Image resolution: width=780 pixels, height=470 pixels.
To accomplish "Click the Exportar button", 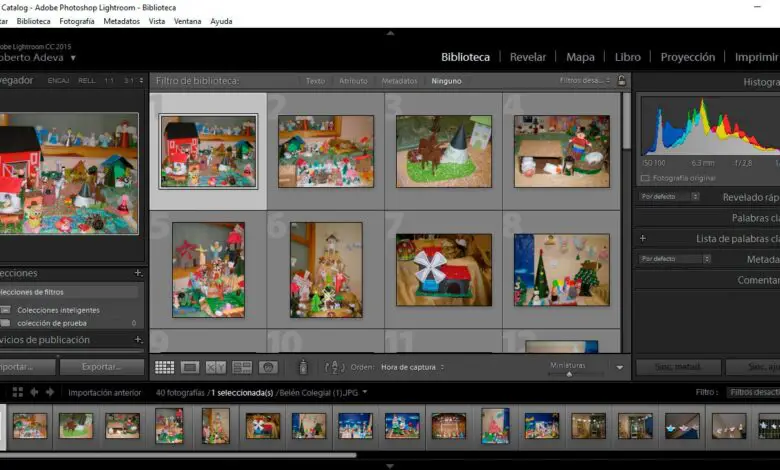I will (101, 367).
